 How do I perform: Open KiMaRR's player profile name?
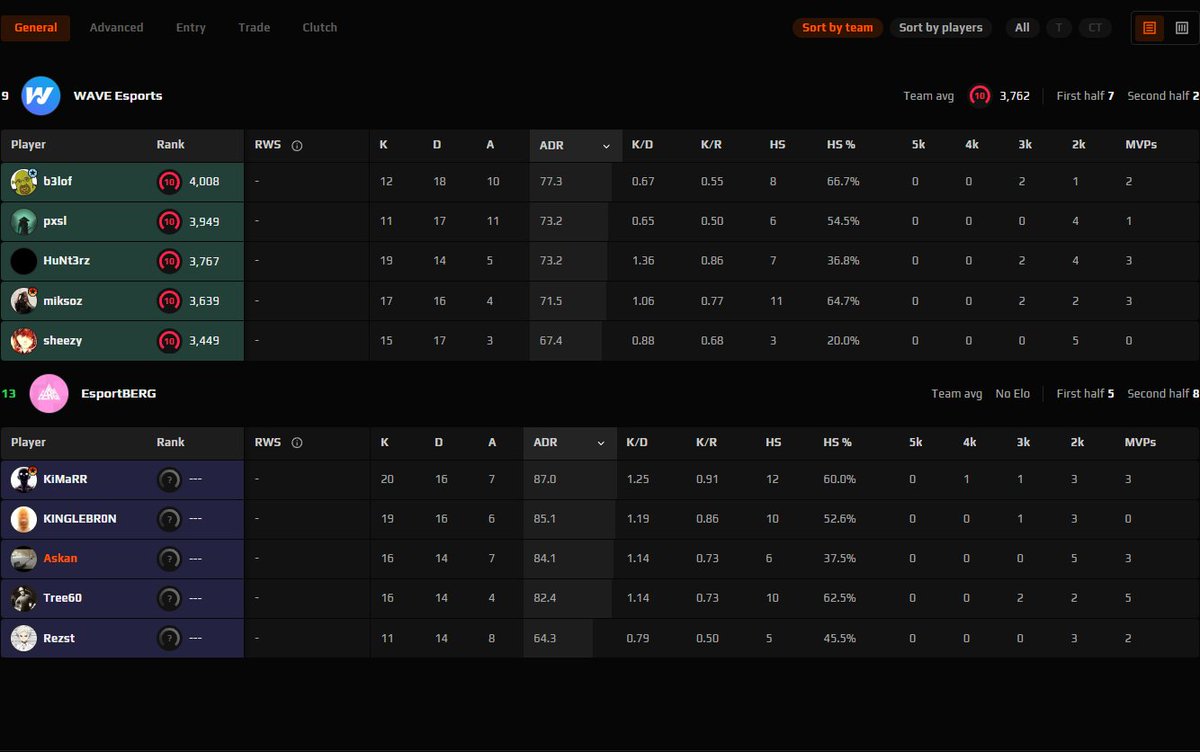pos(65,479)
